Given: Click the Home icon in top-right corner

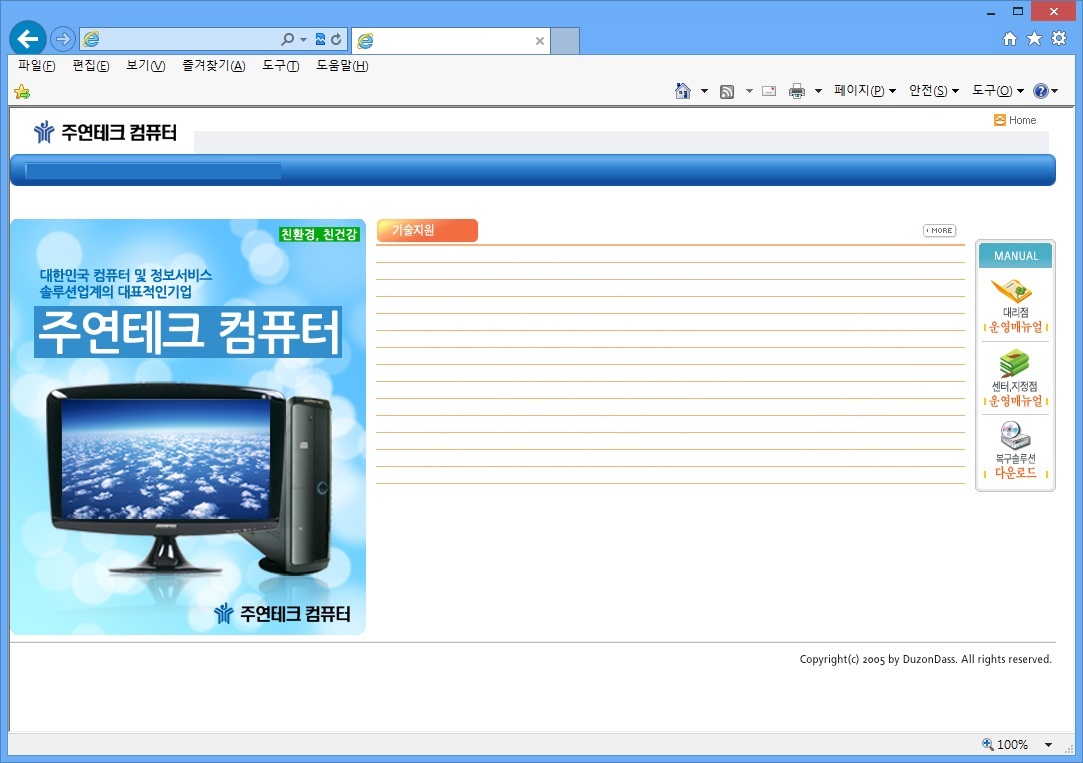Looking at the screenshot, I should (1010, 39).
